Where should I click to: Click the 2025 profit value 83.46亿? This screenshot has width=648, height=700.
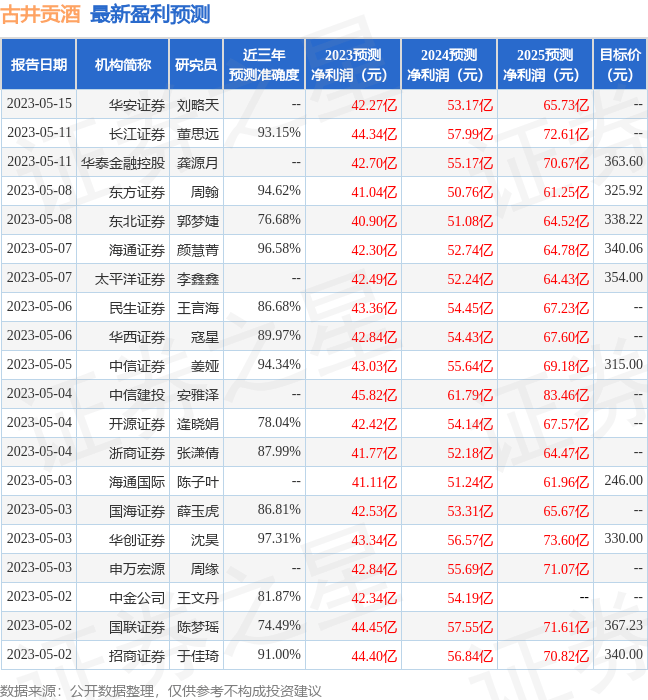(x=566, y=395)
